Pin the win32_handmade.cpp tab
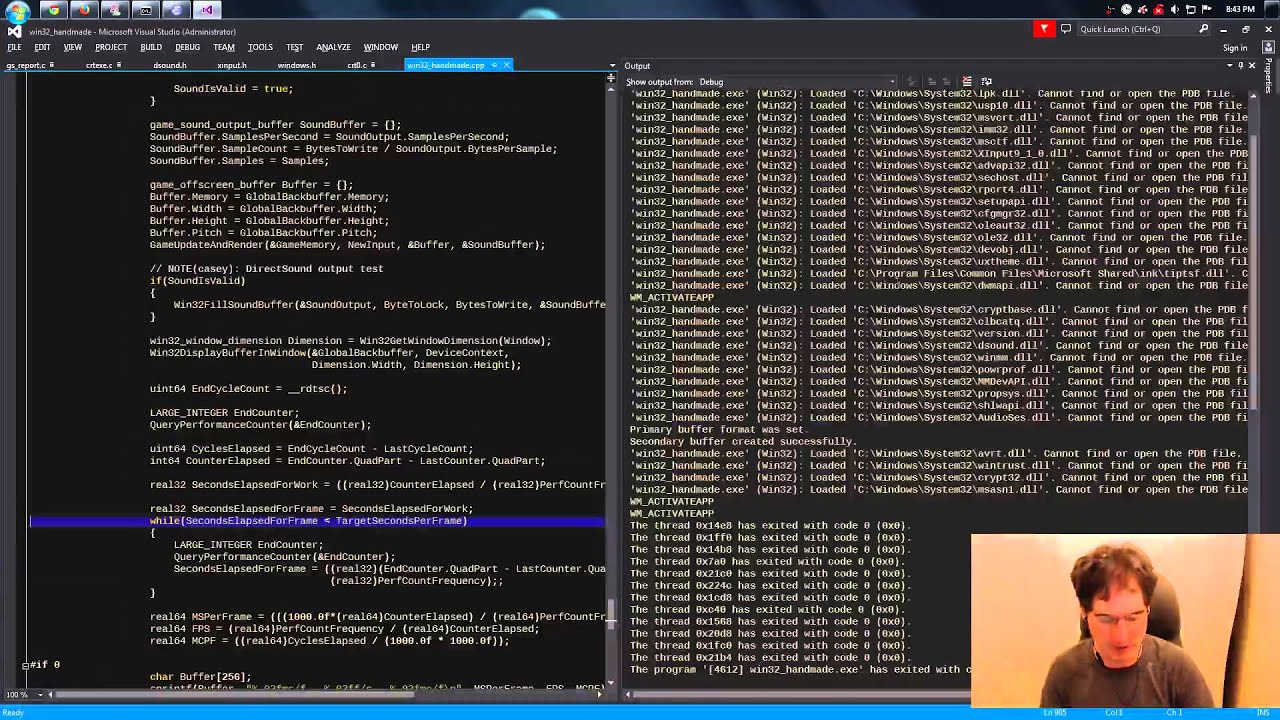 [x=494, y=66]
